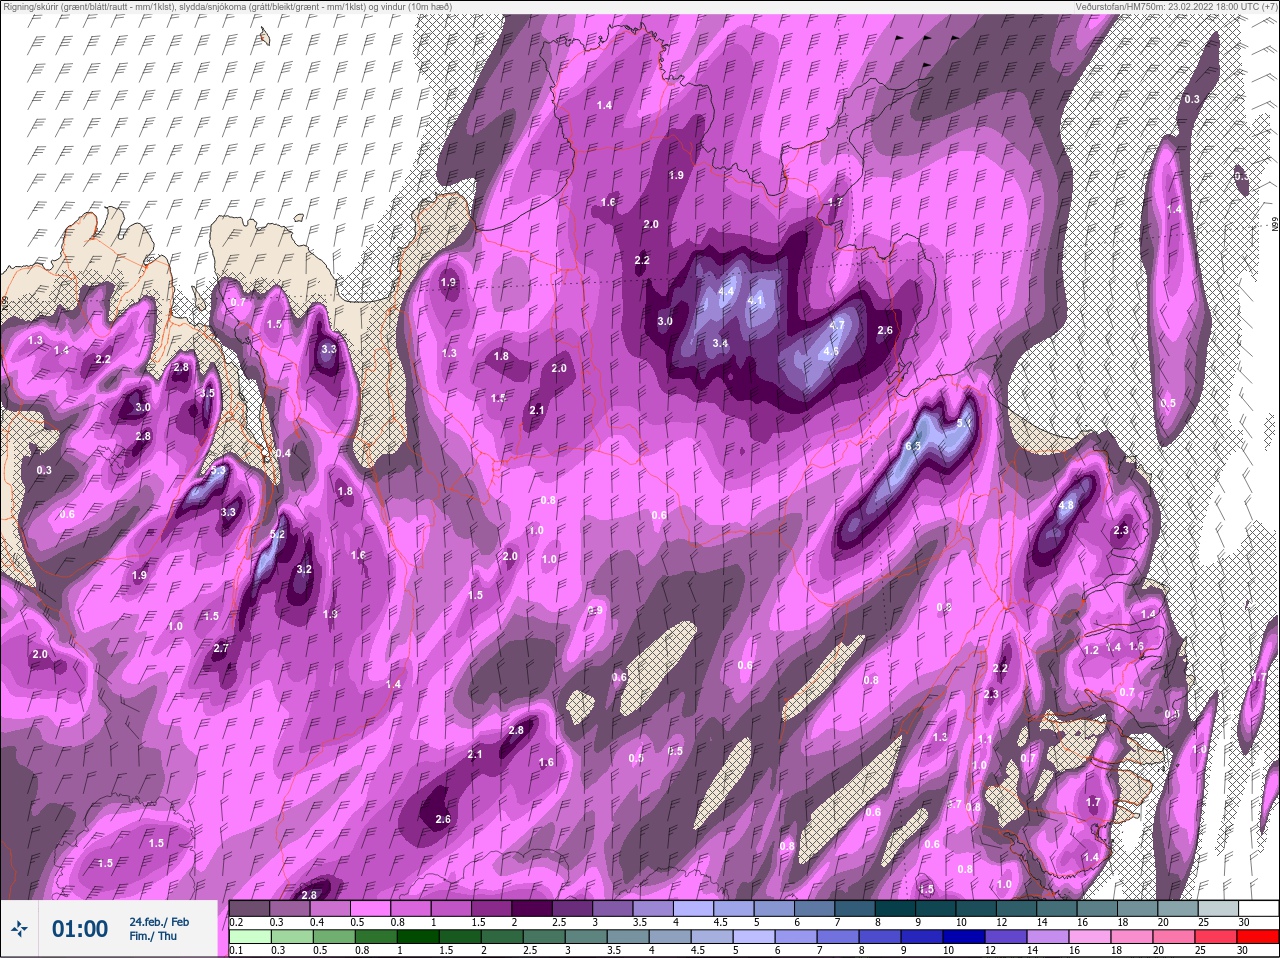Click the 4.7 precipitation value on the map

pyautogui.click(x=838, y=325)
